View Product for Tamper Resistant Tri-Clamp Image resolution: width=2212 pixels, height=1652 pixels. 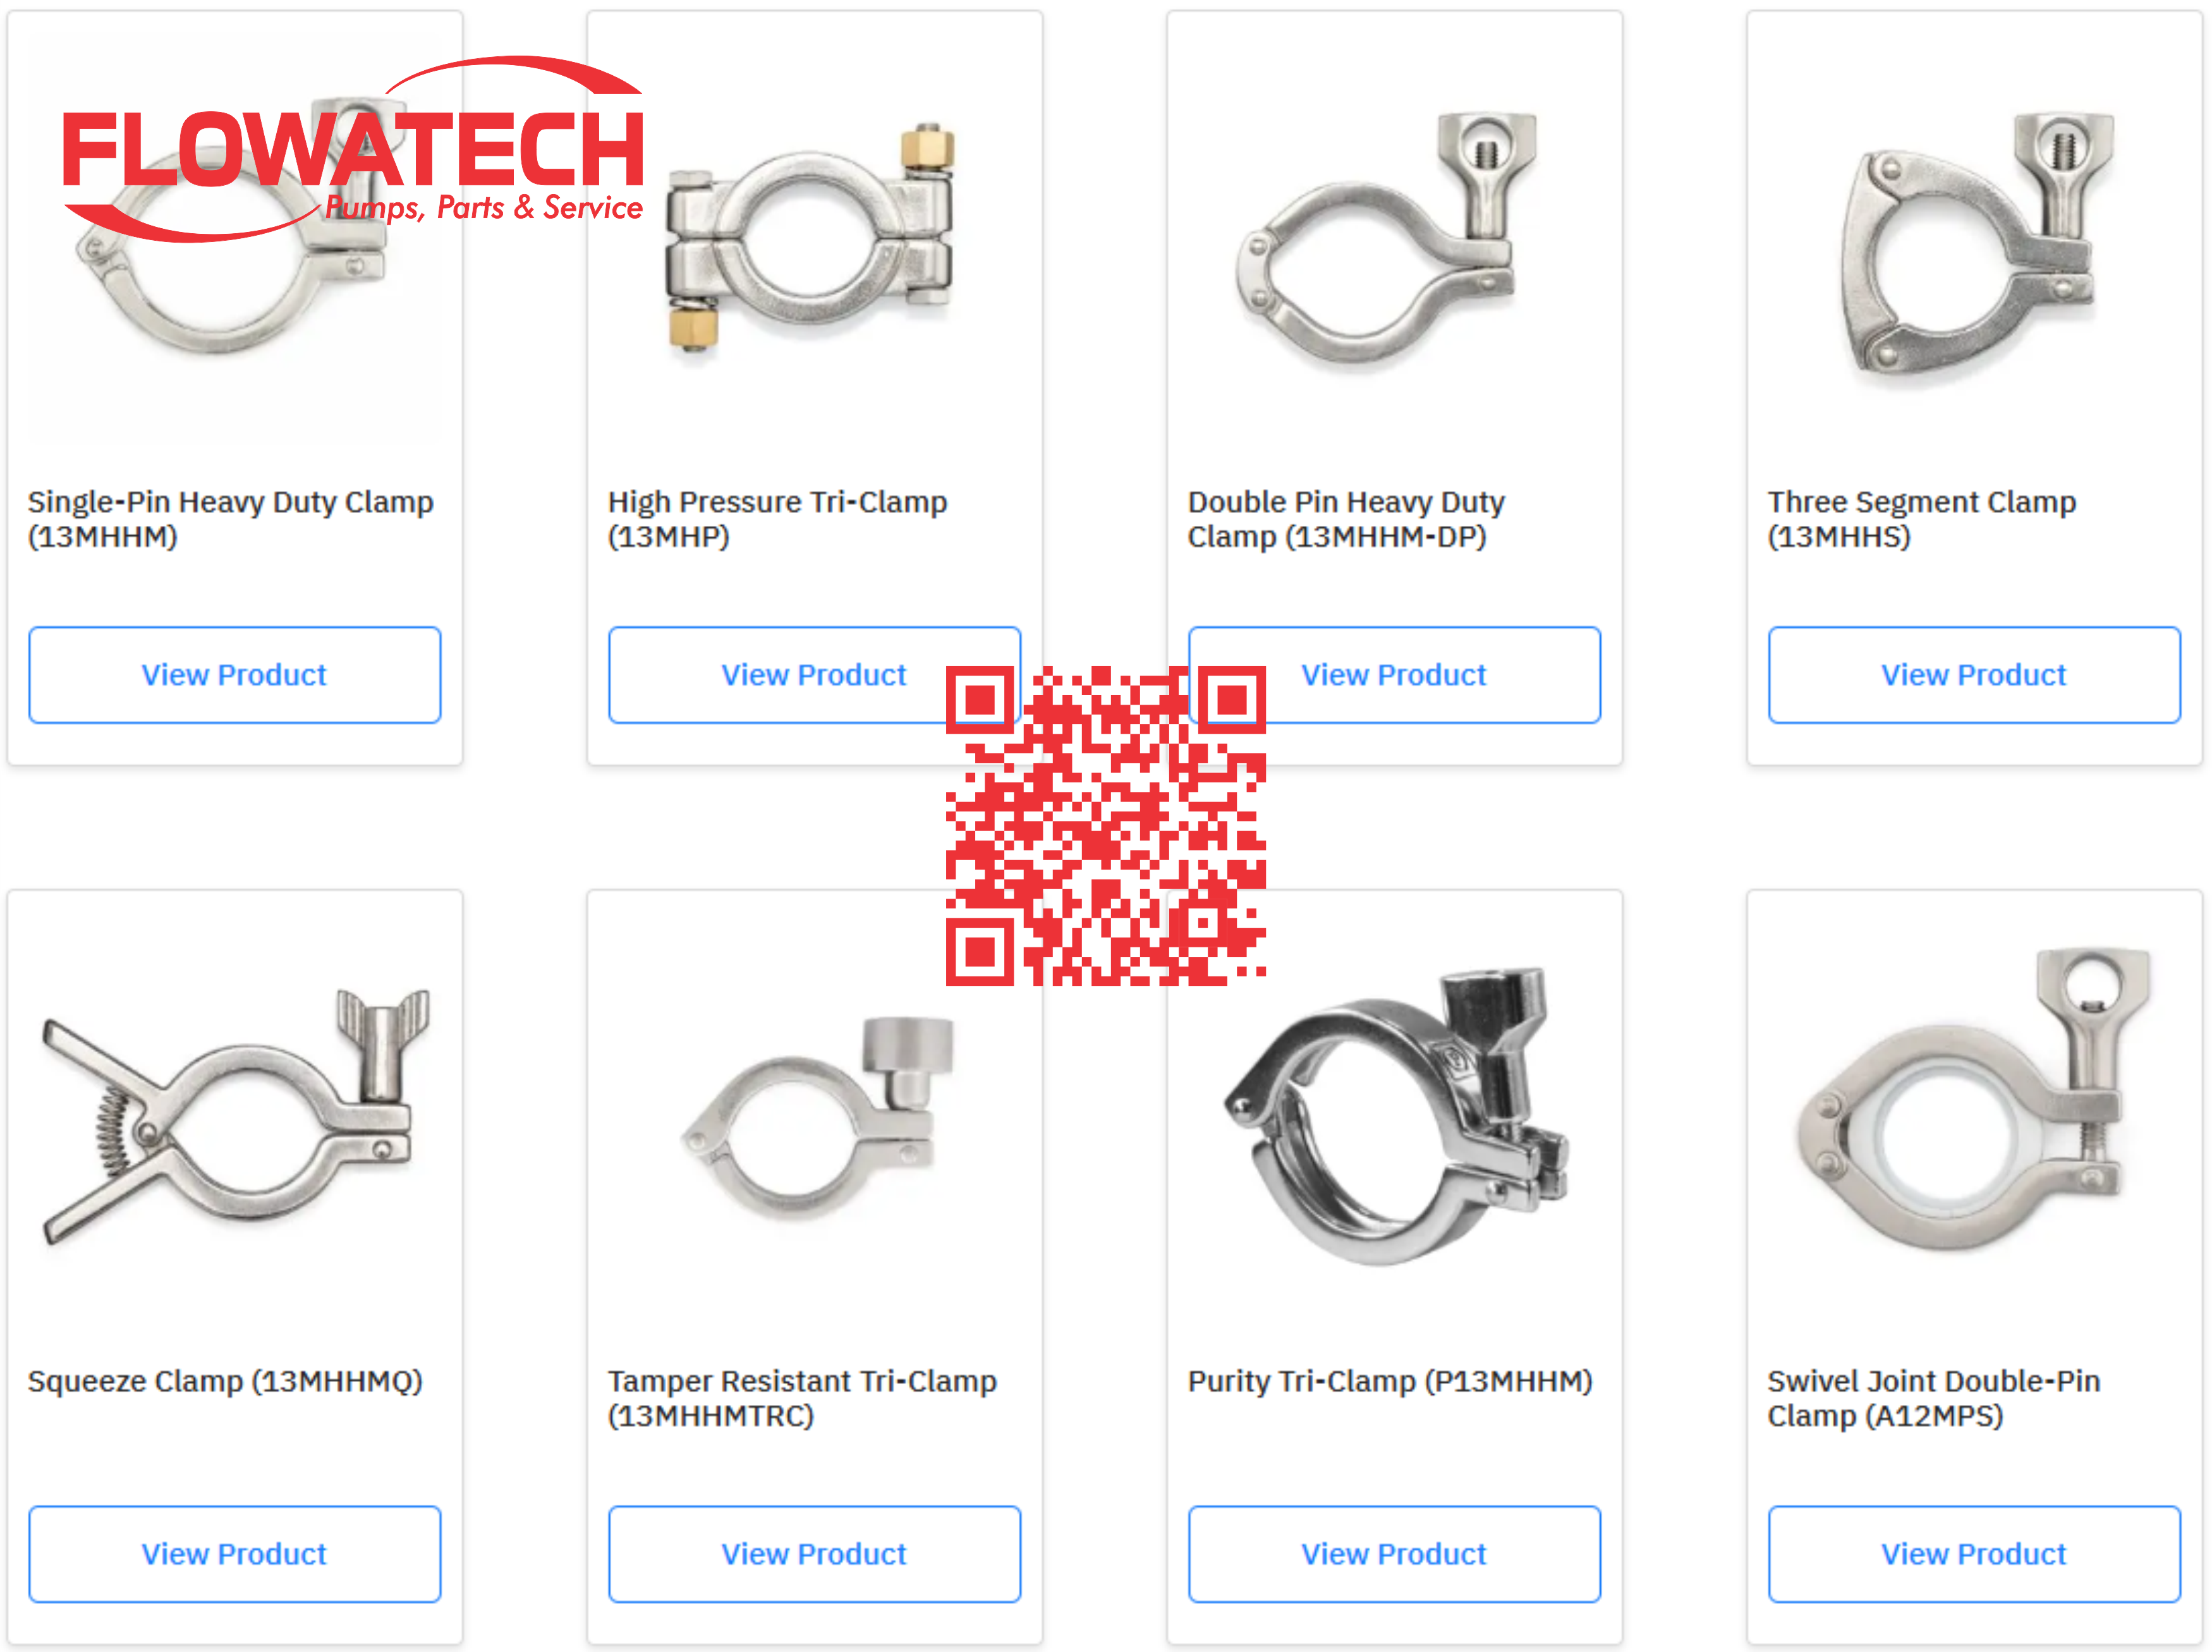click(815, 1554)
